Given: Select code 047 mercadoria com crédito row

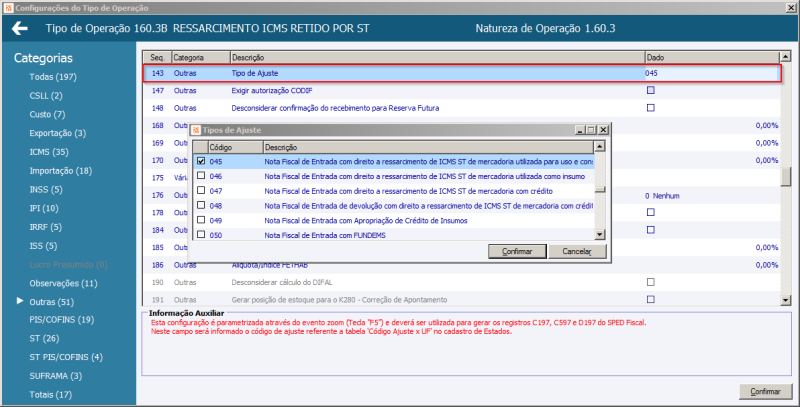Looking at the screenshot, I should click(393, 191).
